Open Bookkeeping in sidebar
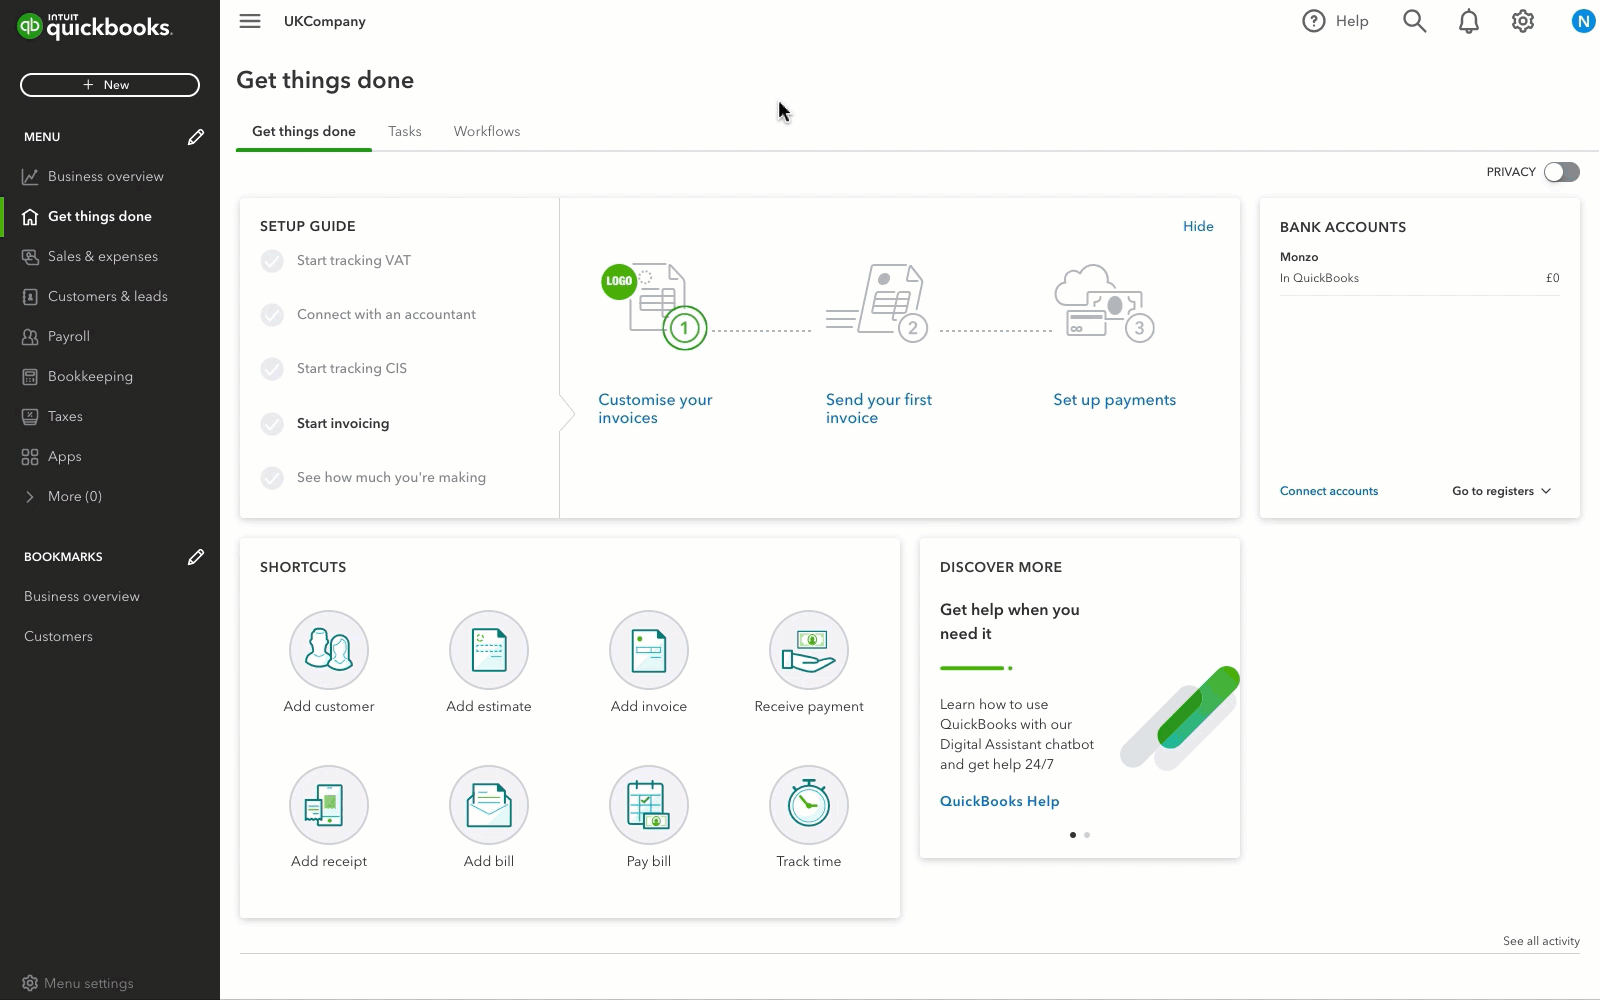The image size is (1600, 1000). coord(110,376)
